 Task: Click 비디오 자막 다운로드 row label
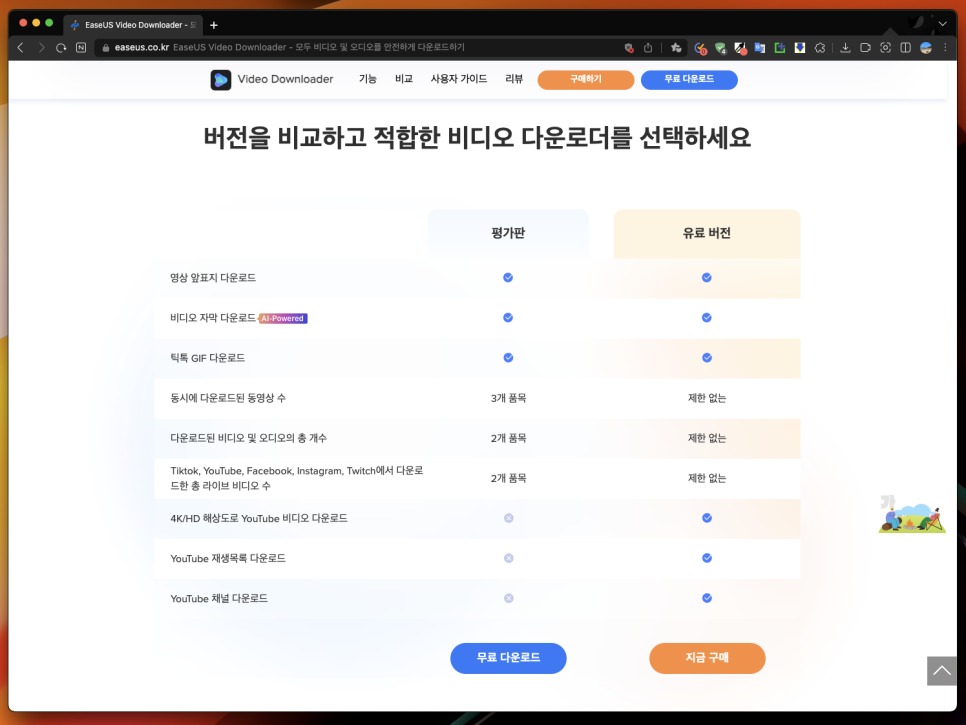click(213, 318)
